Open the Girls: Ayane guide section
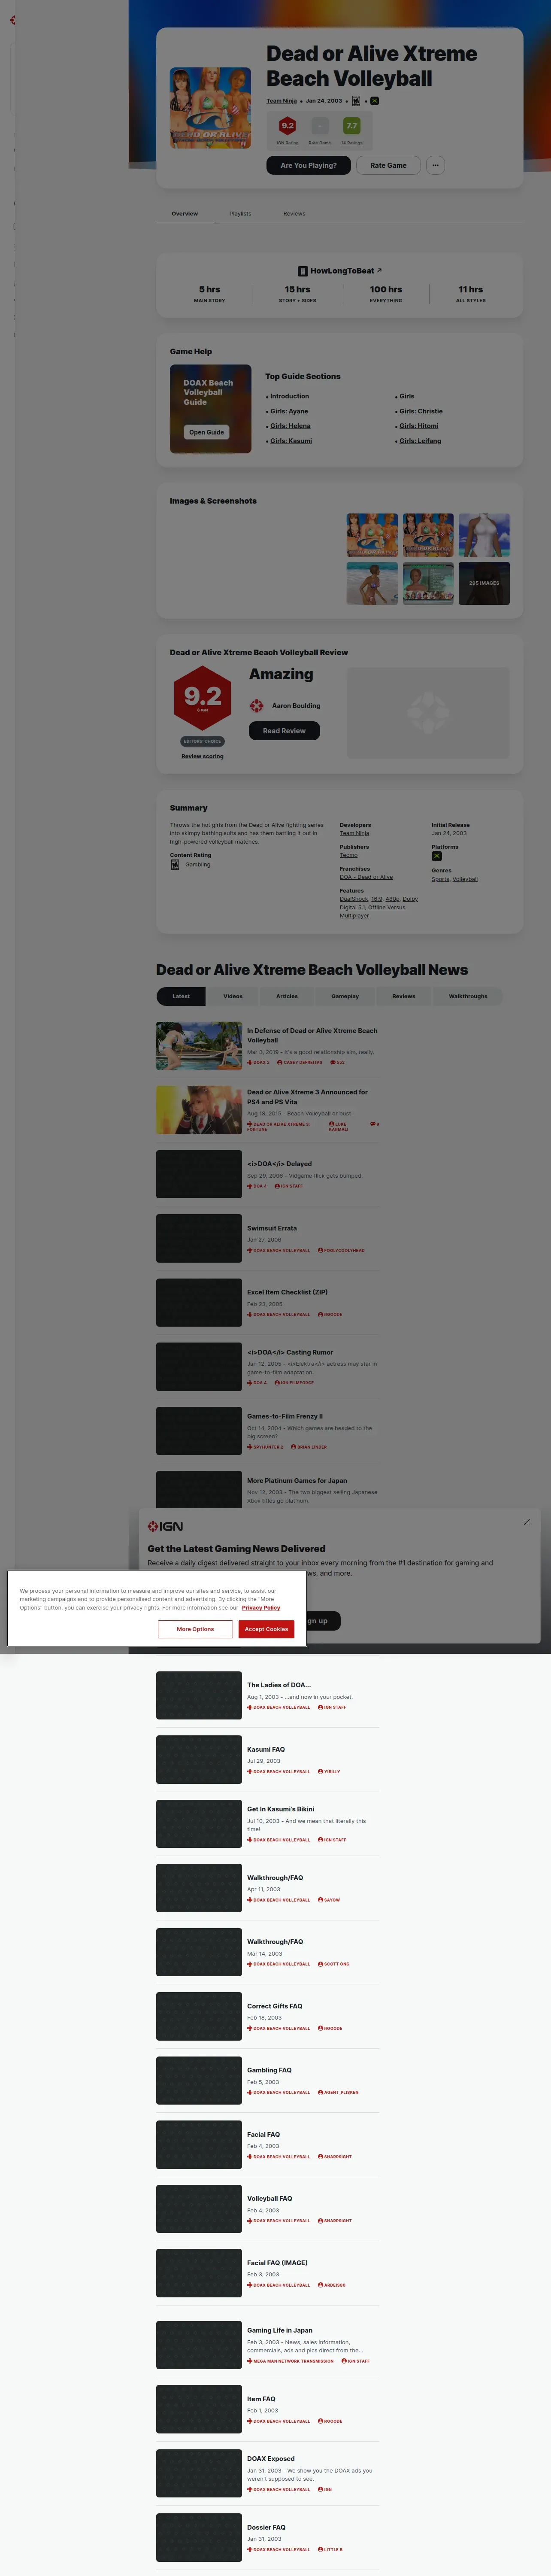The width and height of the screenshot is (551, 2576). pyautogui.click(x=289, y=411)
